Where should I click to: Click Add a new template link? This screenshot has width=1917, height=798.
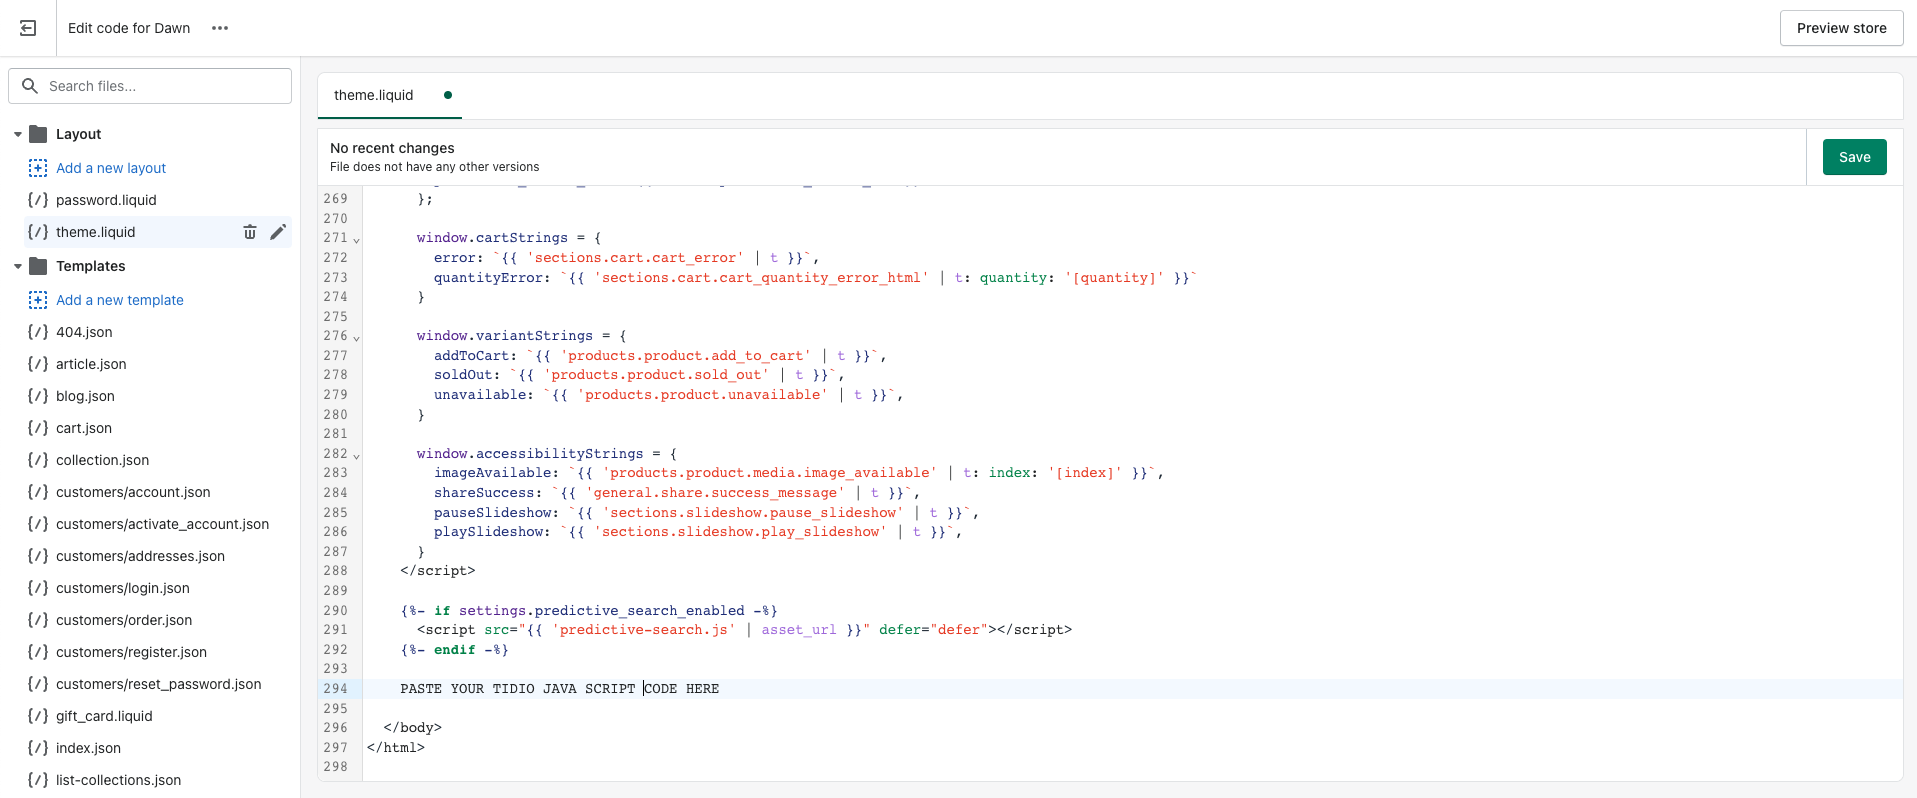pyautogui.click(x=120, y=300)
